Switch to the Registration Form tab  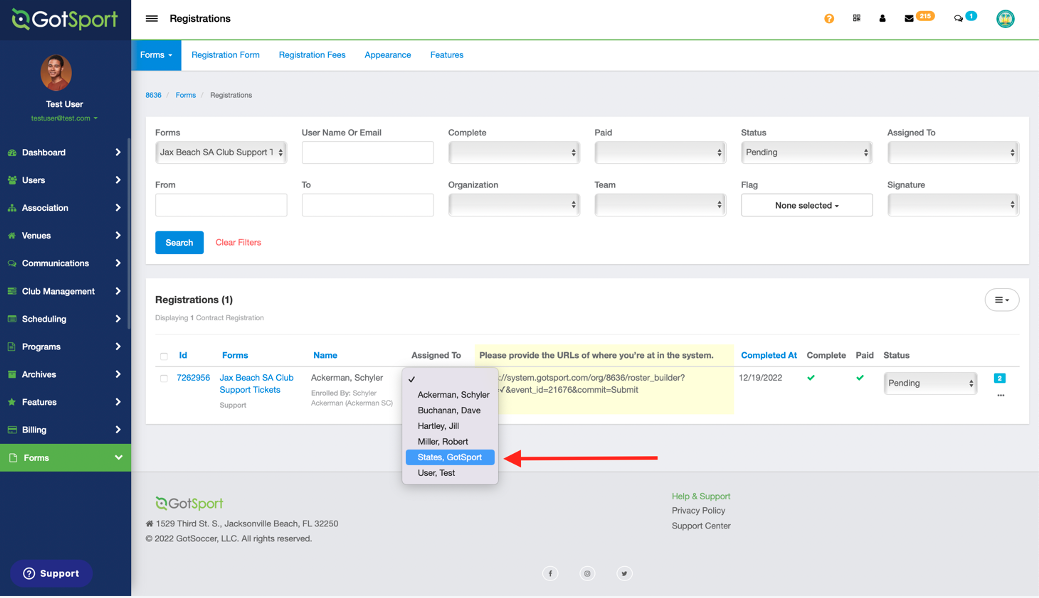(x=225, y=55)
